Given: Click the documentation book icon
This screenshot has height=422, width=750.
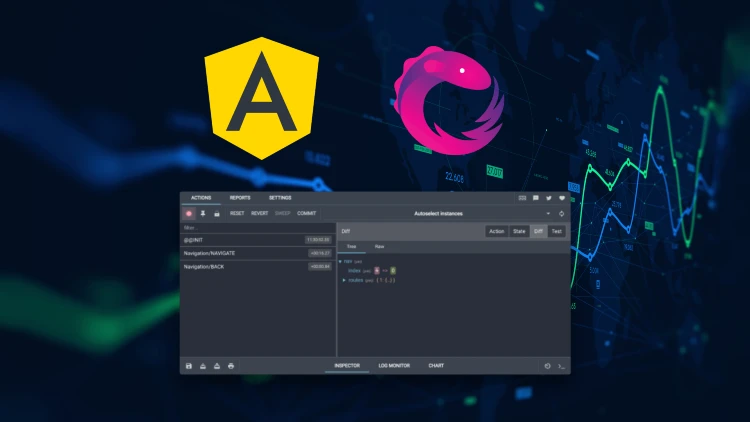Looking at the screenshot, I should pyautogui.click(x=522, y=198).
